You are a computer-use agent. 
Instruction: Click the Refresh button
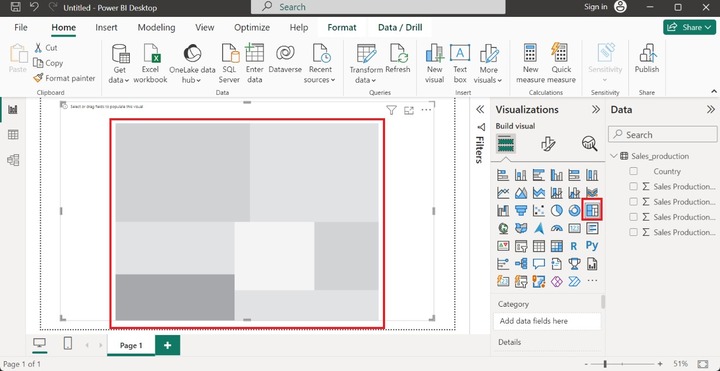(398, 58)
